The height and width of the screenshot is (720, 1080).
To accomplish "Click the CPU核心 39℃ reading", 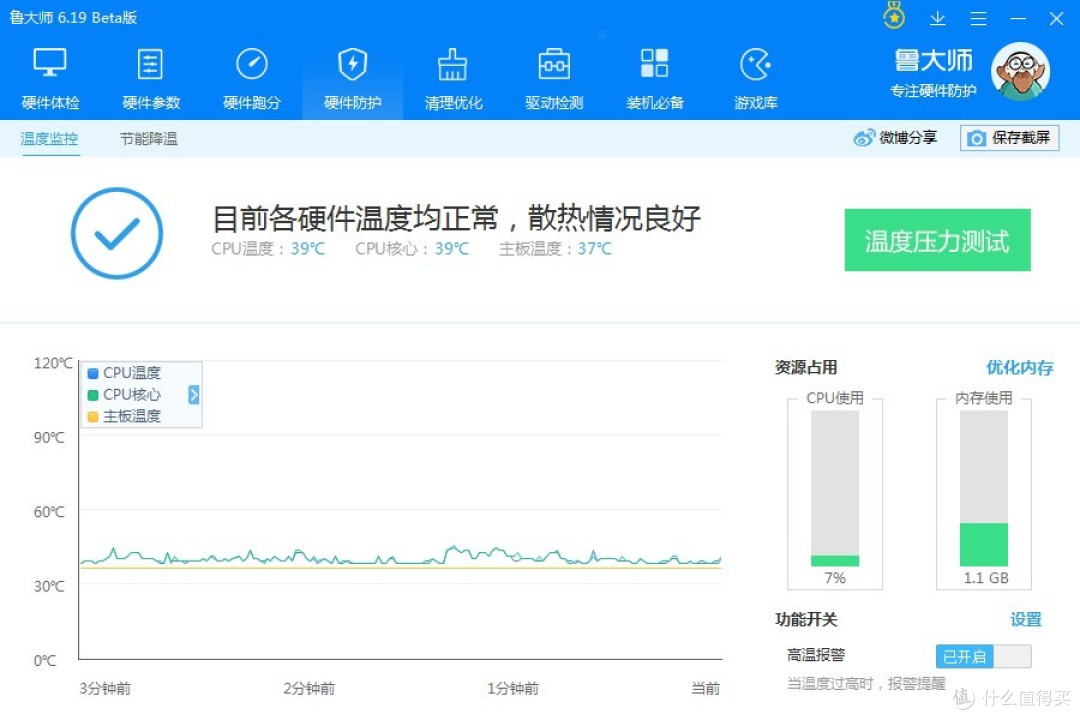I will 412,249.
